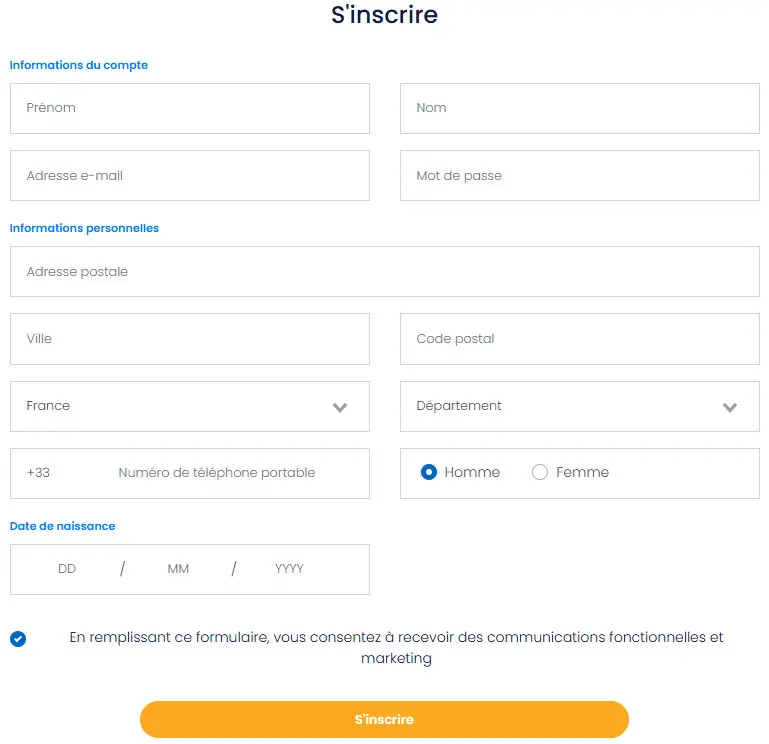This screenshot has height=744, width=769.
Task: Click the Adresse postale field
Action: point(385,272)
